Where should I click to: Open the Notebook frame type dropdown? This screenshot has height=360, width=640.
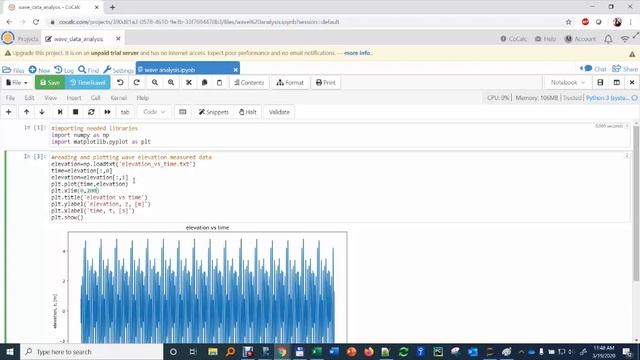pyautogui.click(x=567, y=82)
